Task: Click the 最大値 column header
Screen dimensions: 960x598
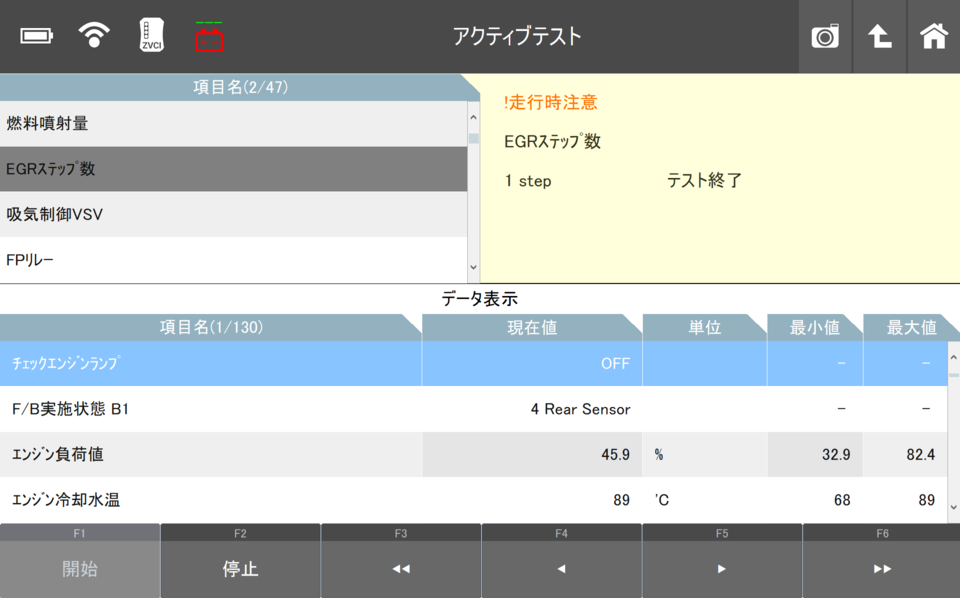Action: (912, 327)
